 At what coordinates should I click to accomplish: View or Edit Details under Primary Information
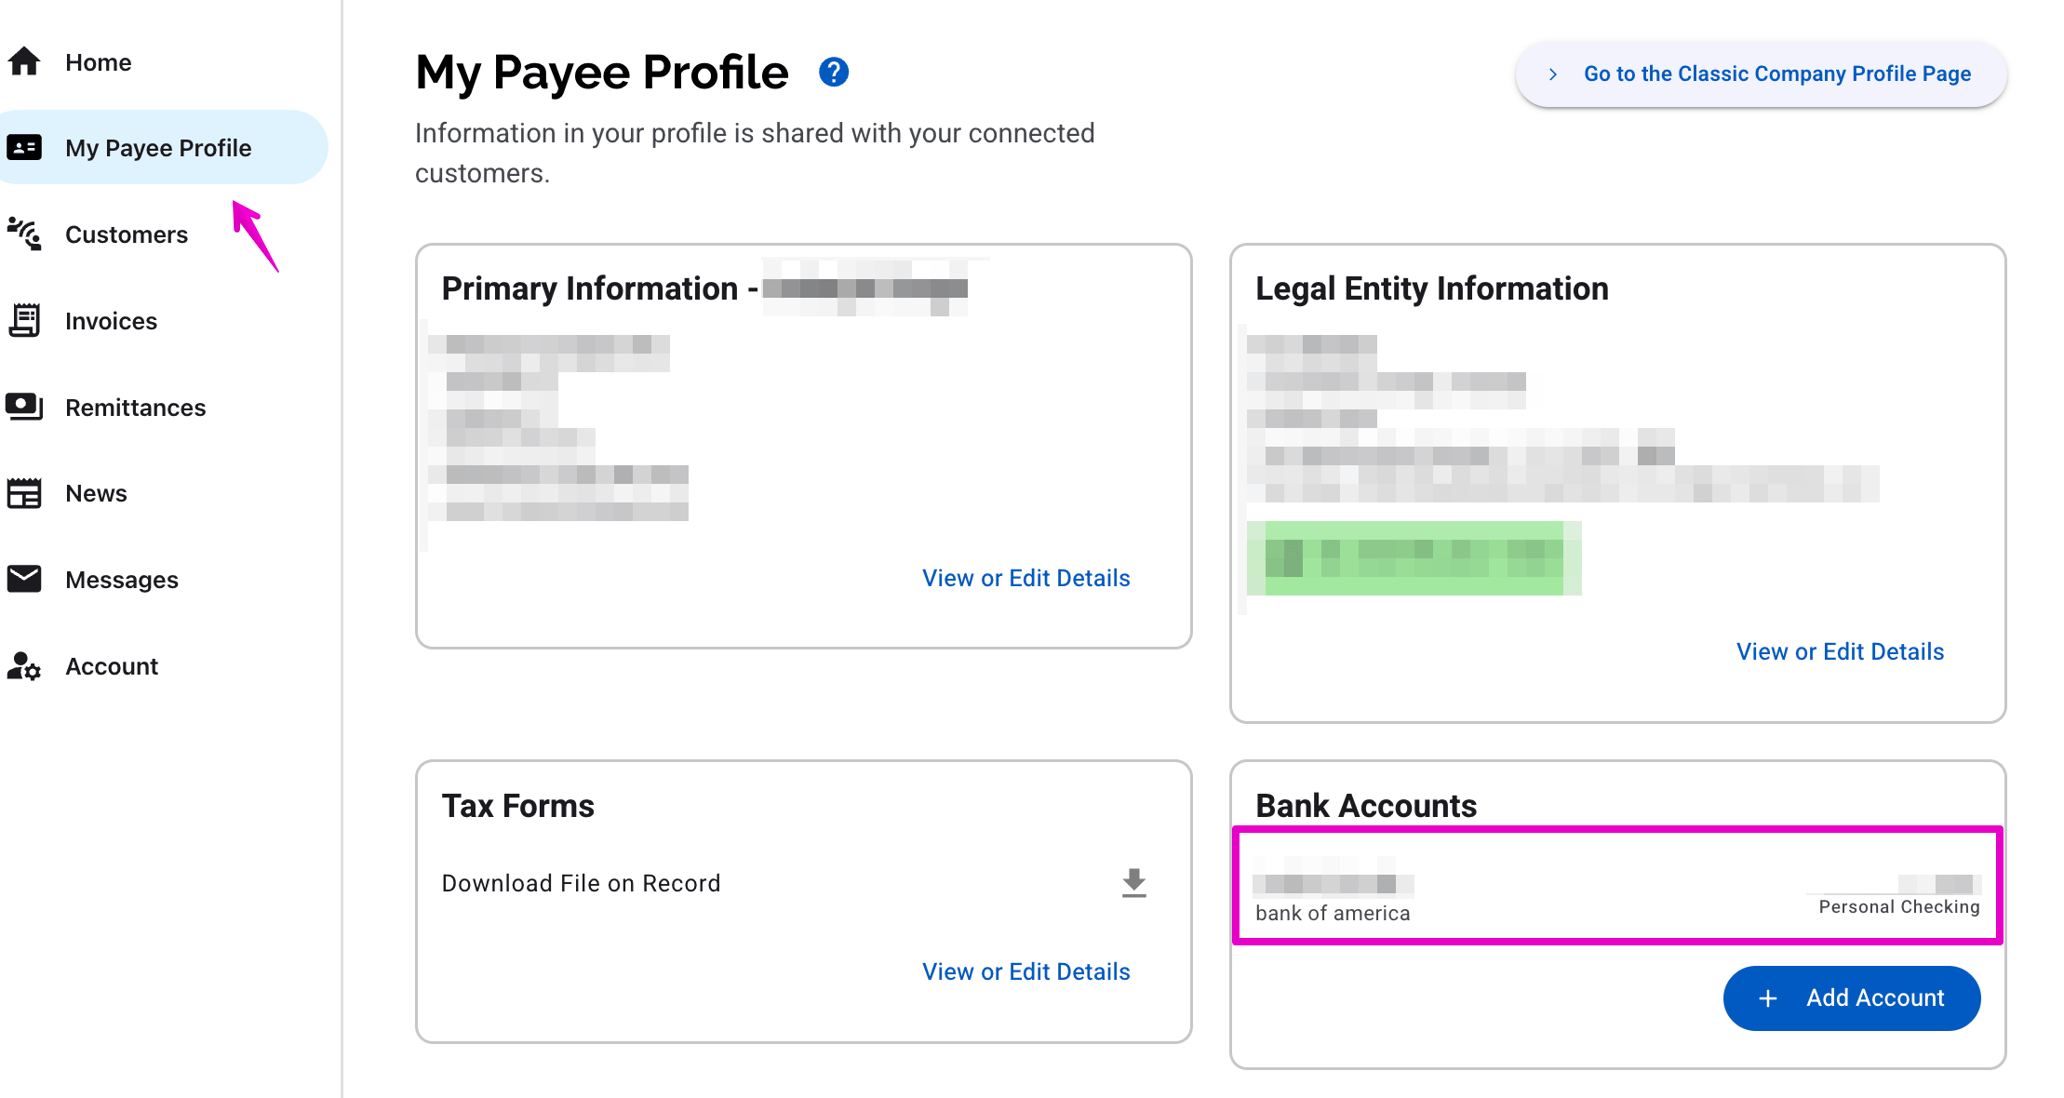click(1026, 578)
